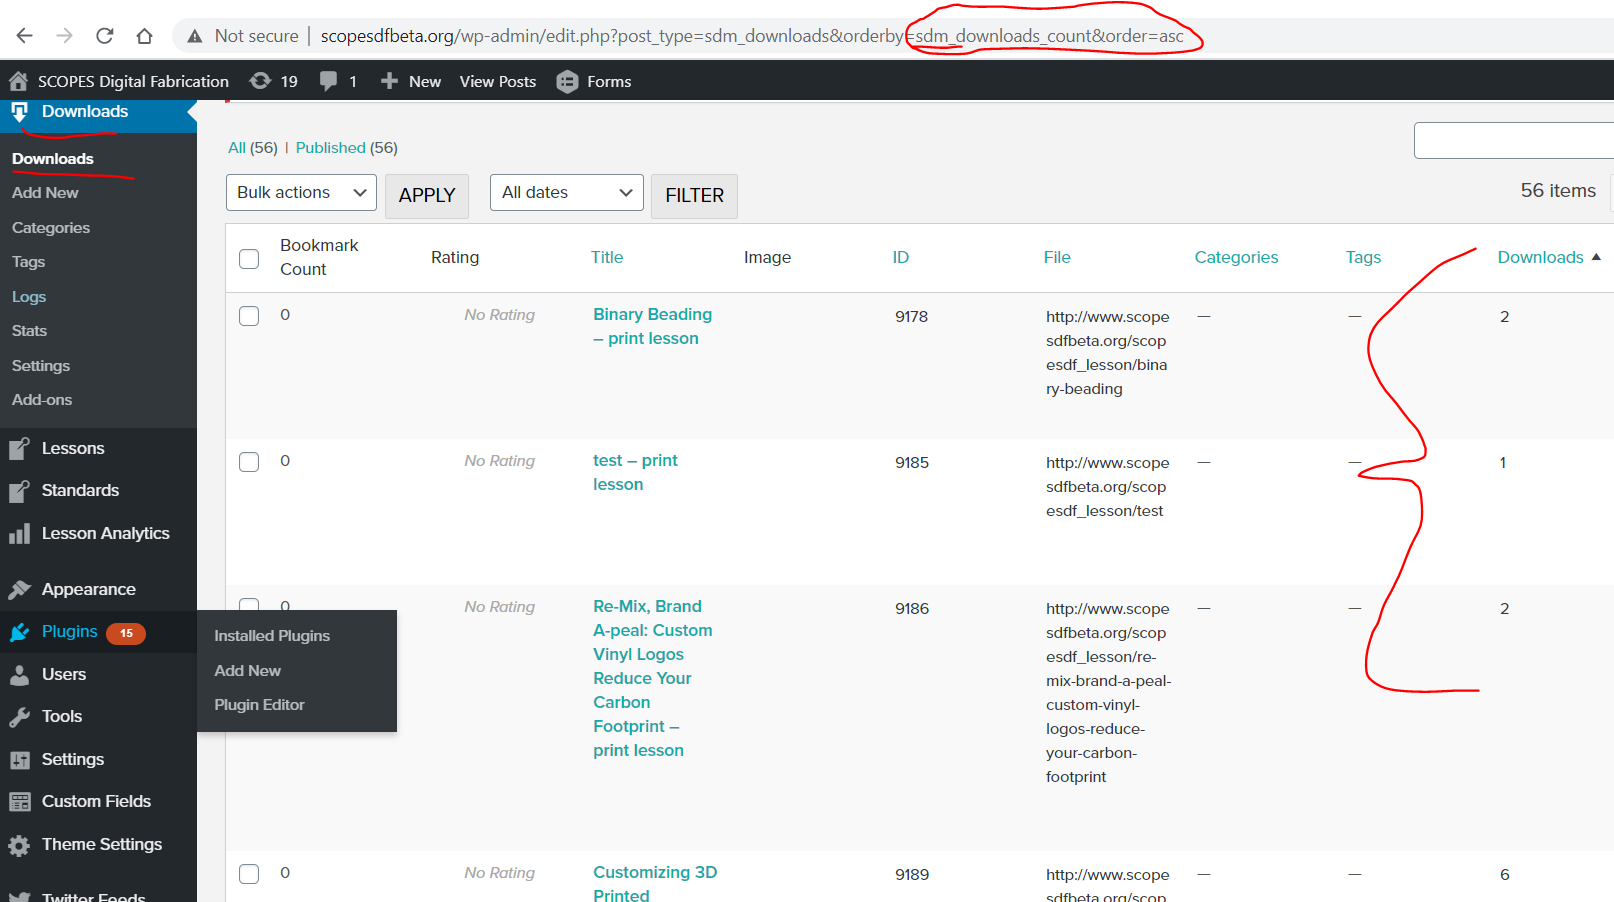Viewport: 1614px width, 902px height.
Task: Click the Theme Settings gear icon
Action: pyautogui.click(x=19, y=845)
